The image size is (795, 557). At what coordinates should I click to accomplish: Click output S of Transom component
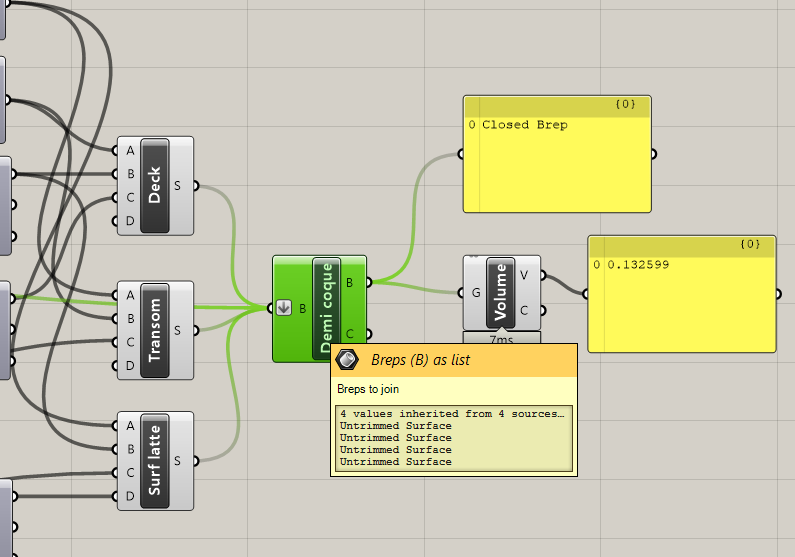[x=177, y=330]
